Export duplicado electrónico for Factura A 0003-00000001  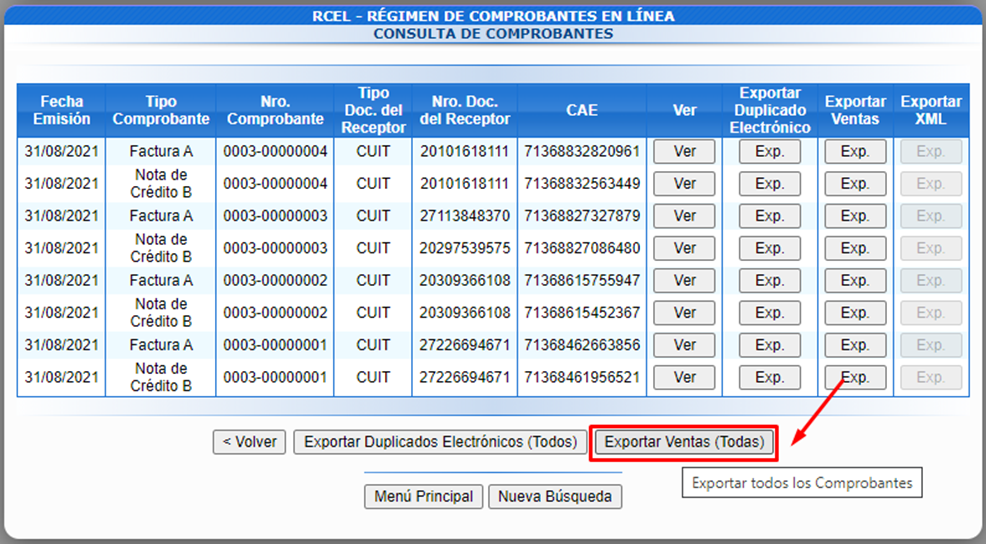coord(769,345)
